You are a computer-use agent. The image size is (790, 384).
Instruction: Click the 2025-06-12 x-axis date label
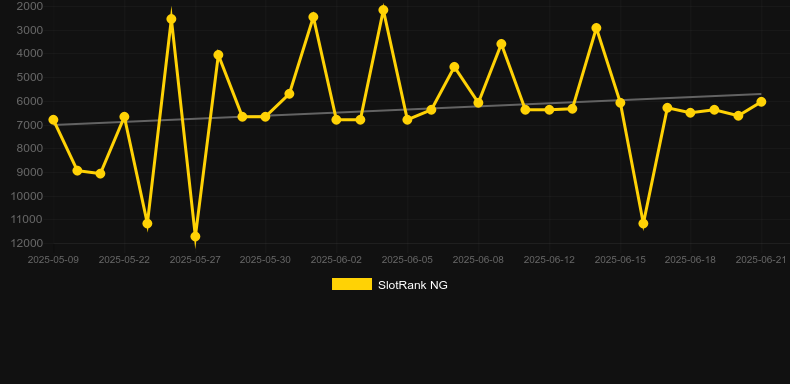549,260
